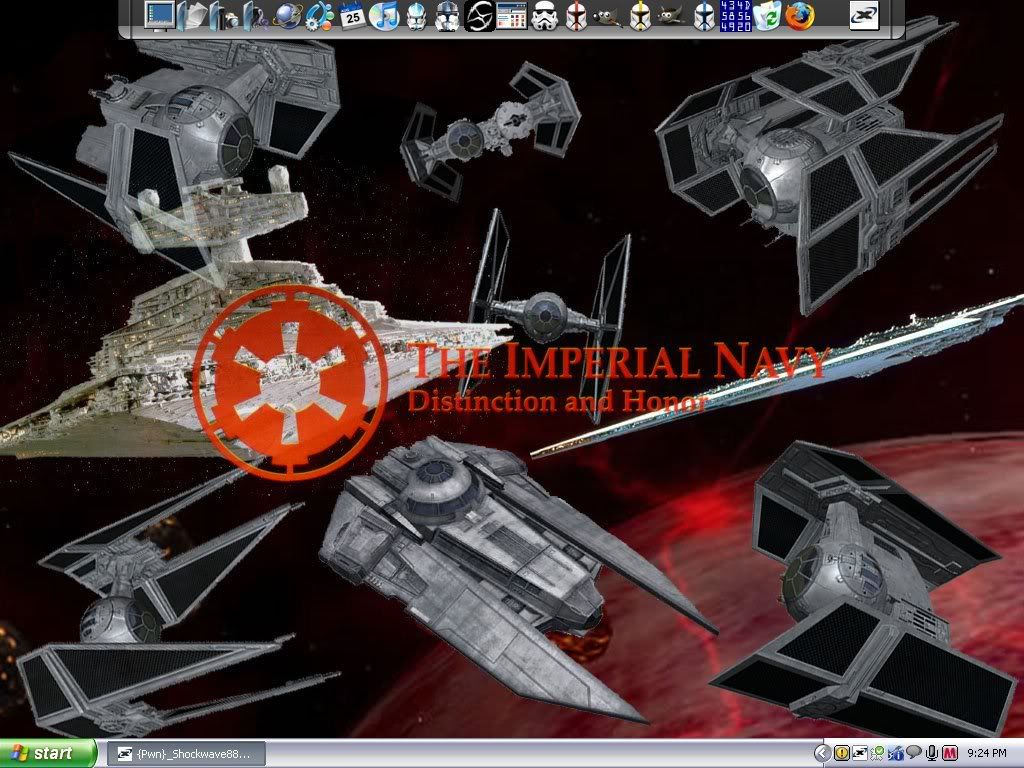Click the 9:24 PM system clock
This screenshot has width=1024, height=768.
tap(987, 754)
